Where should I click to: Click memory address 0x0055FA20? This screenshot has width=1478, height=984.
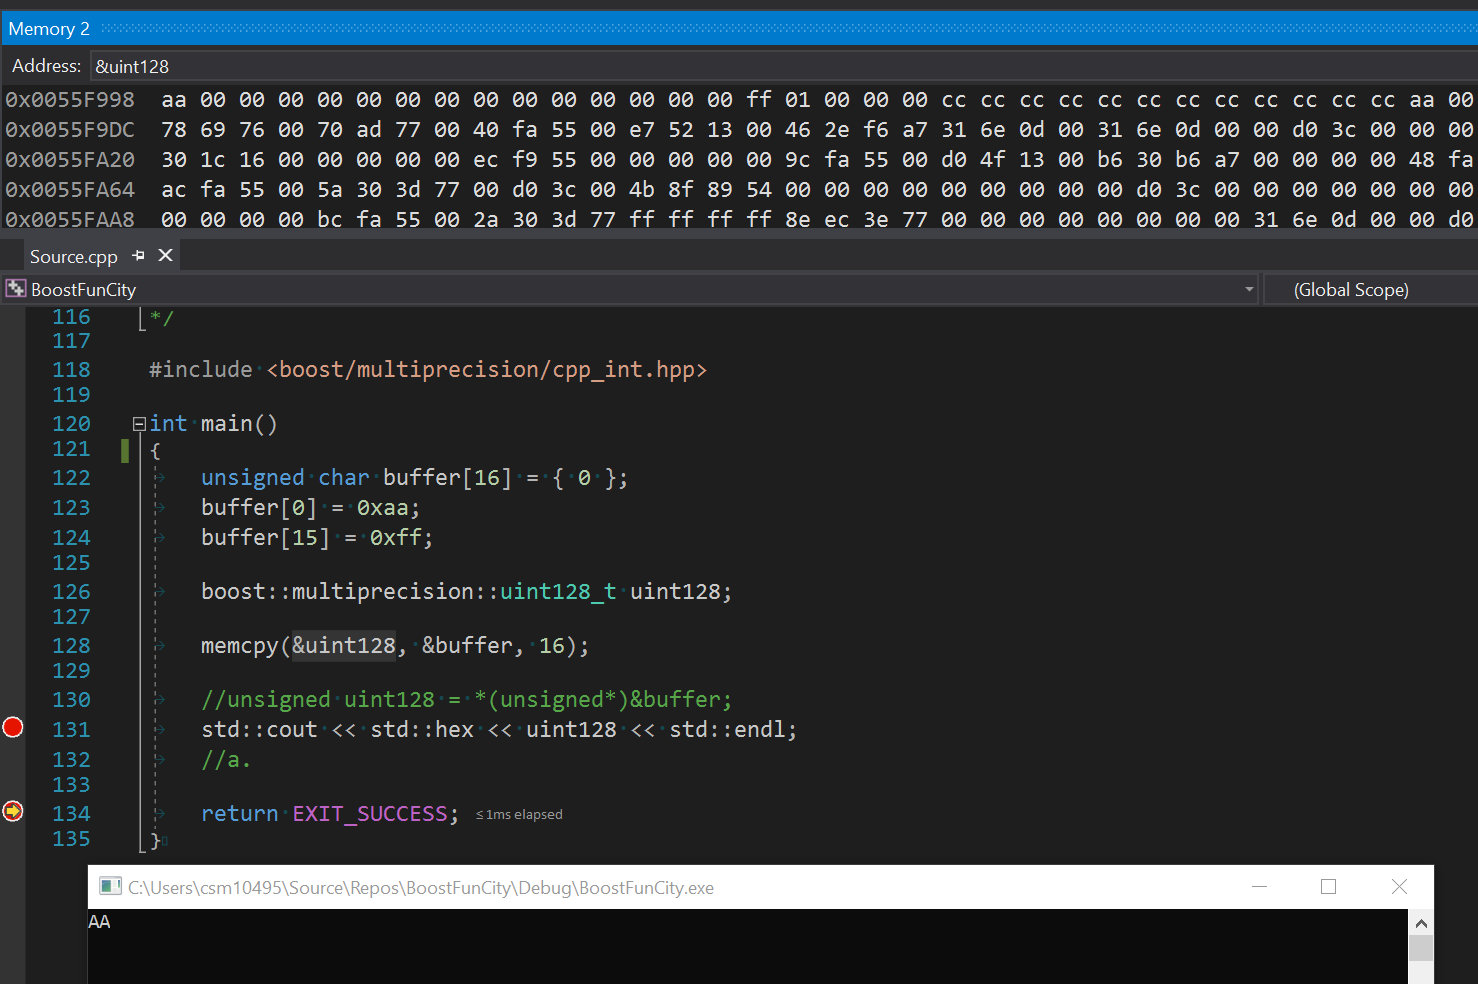click(x=70, y=160)
